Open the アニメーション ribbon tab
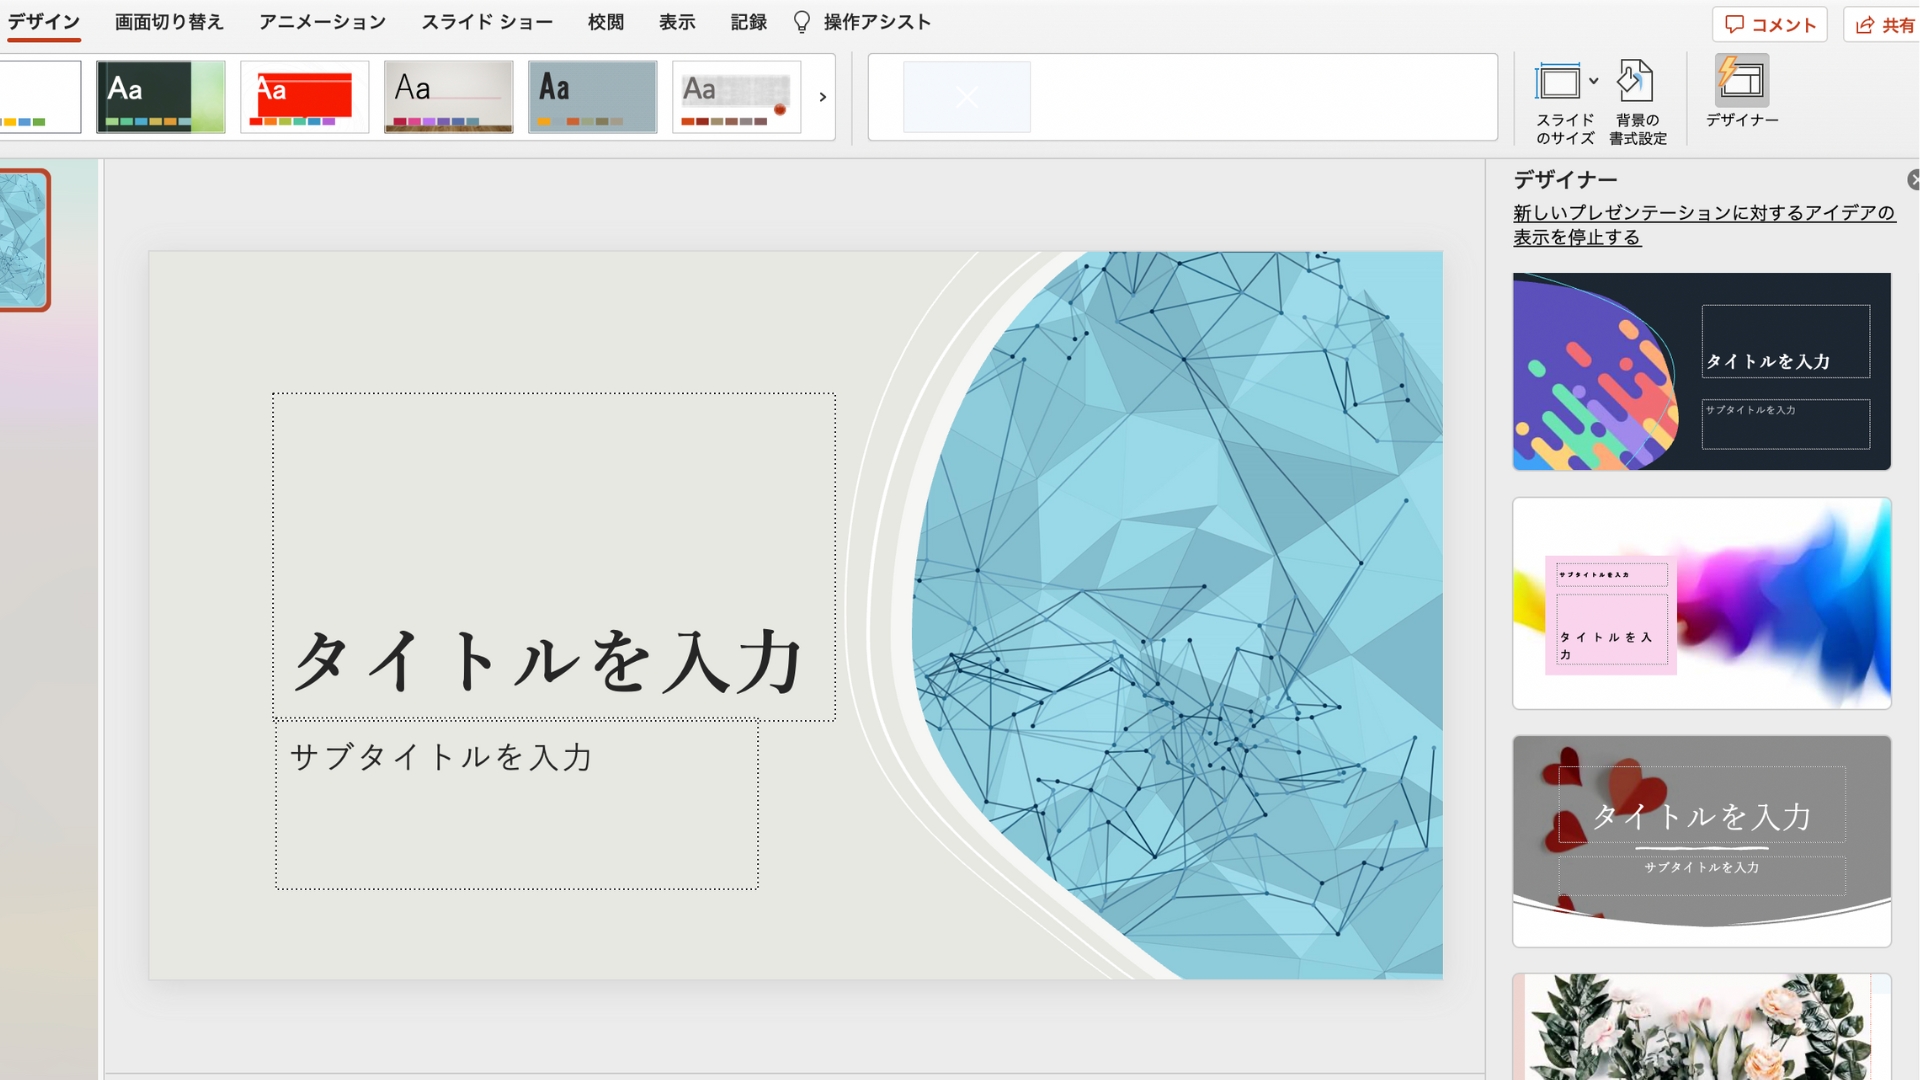 point(322,21)
